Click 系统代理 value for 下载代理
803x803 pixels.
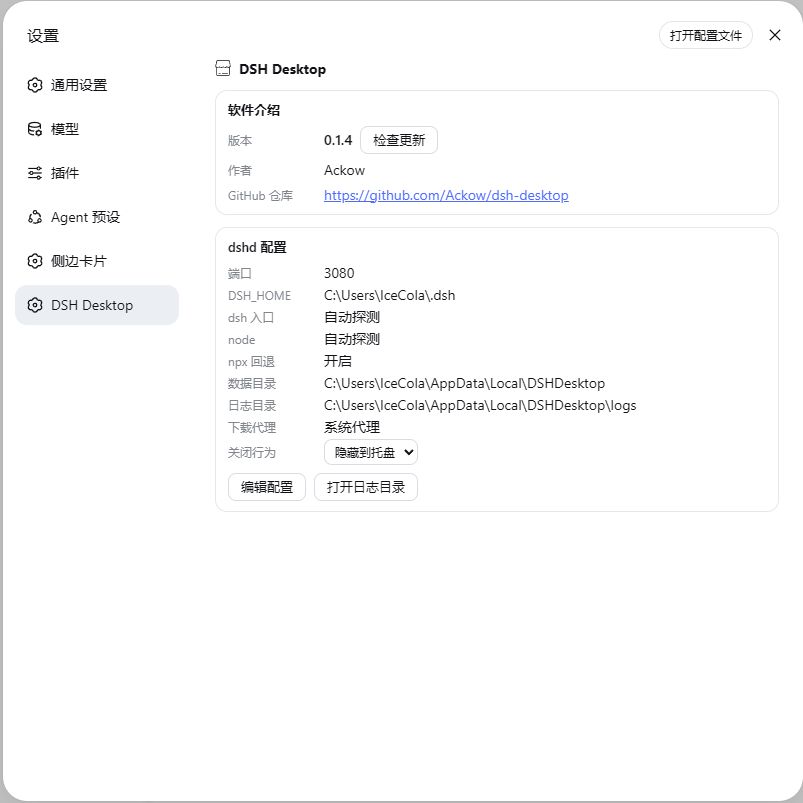352,428
